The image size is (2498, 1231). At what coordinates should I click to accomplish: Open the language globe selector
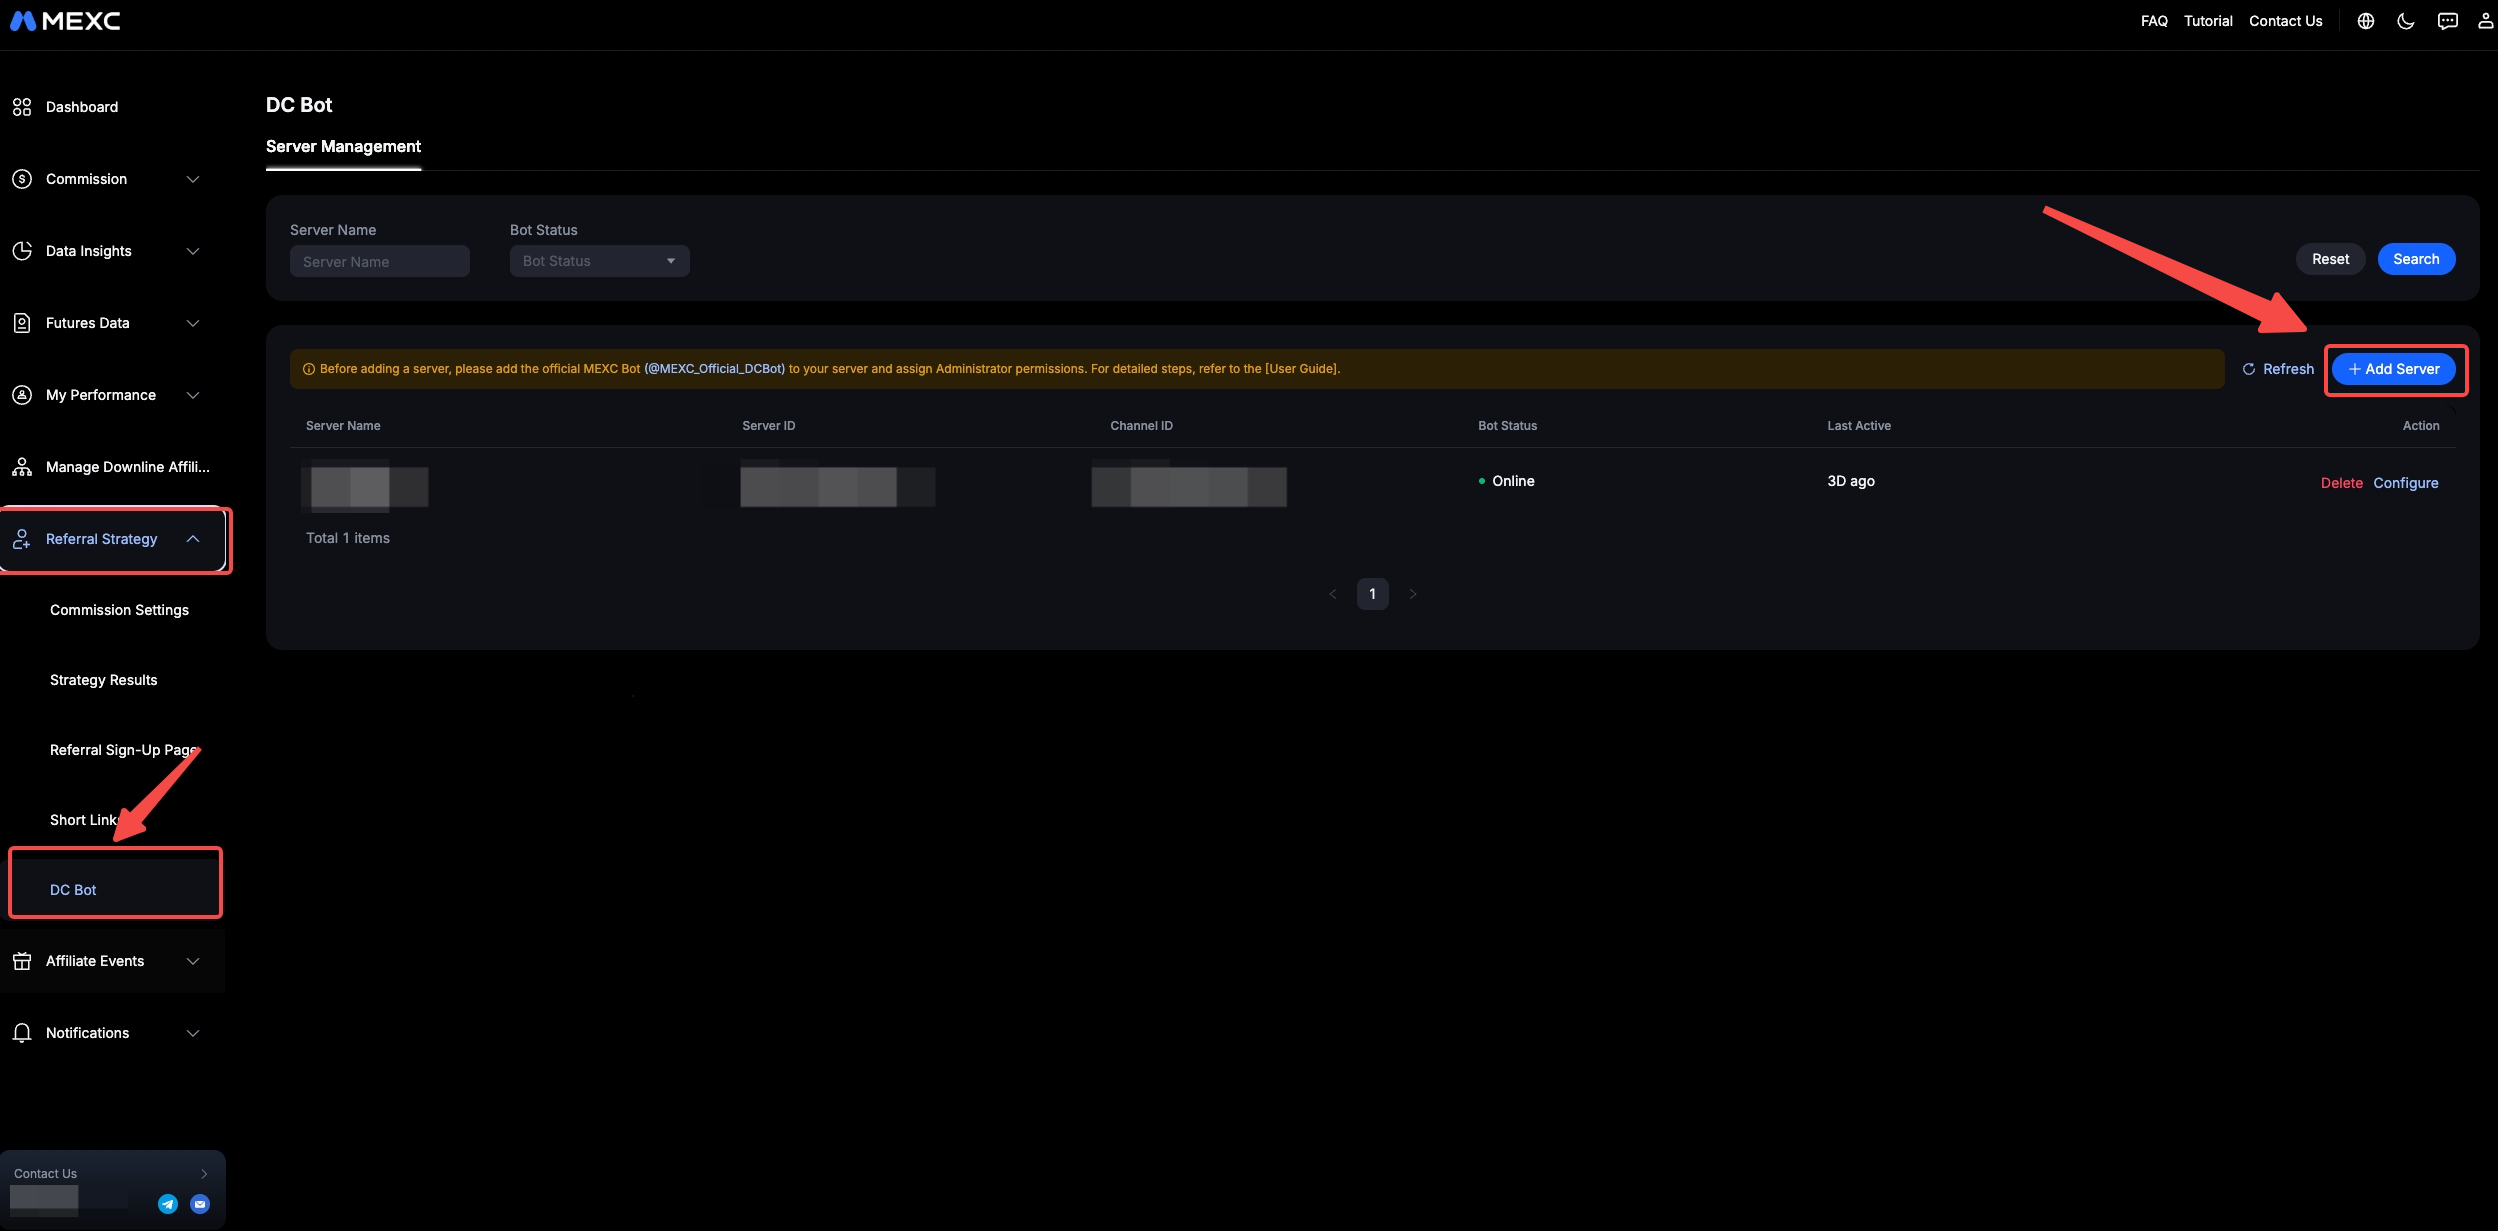pos(2366,21)
